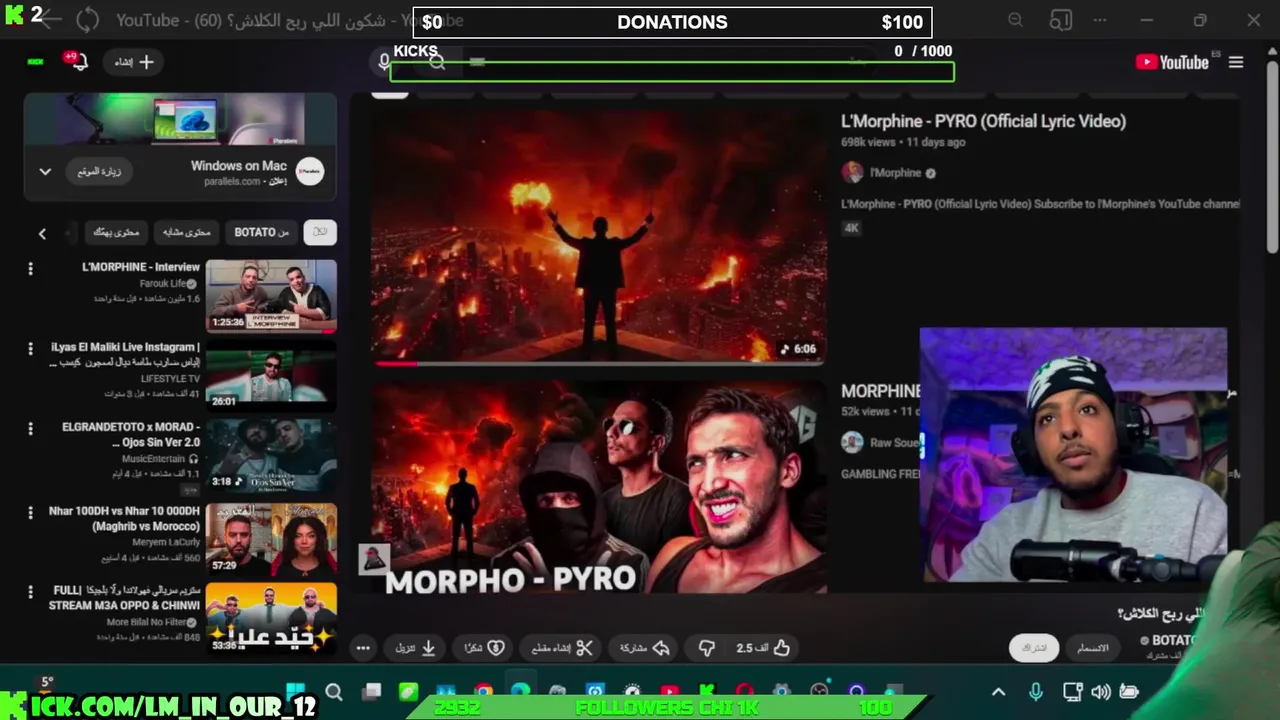Show hidden system tray icons chevron
The width and height of the screenshot is (1280, 720).
(x=998, y=692)
